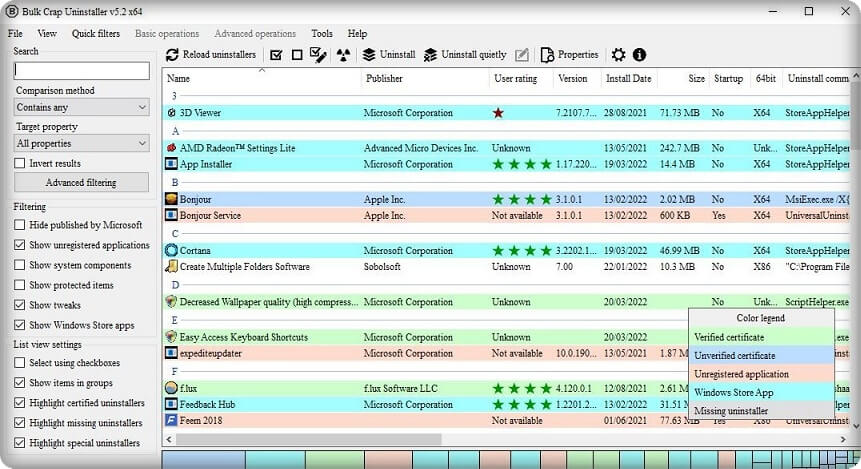Sort by User rating column header

(521, 79)
